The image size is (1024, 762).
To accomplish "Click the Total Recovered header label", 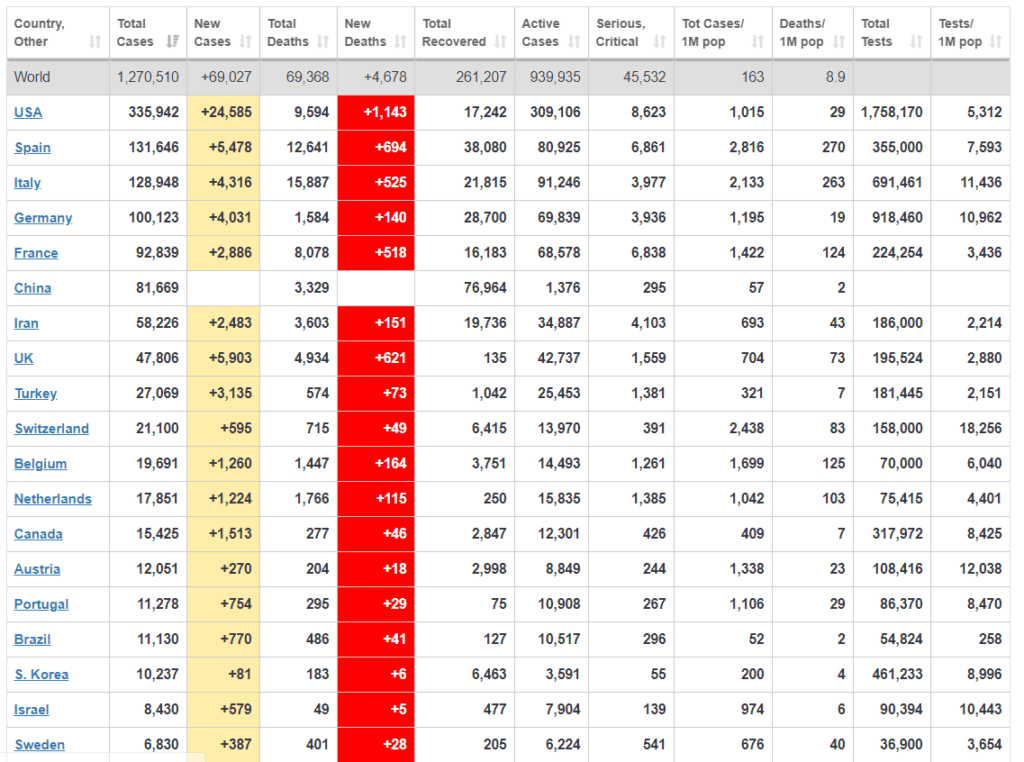I will point(454,33).
